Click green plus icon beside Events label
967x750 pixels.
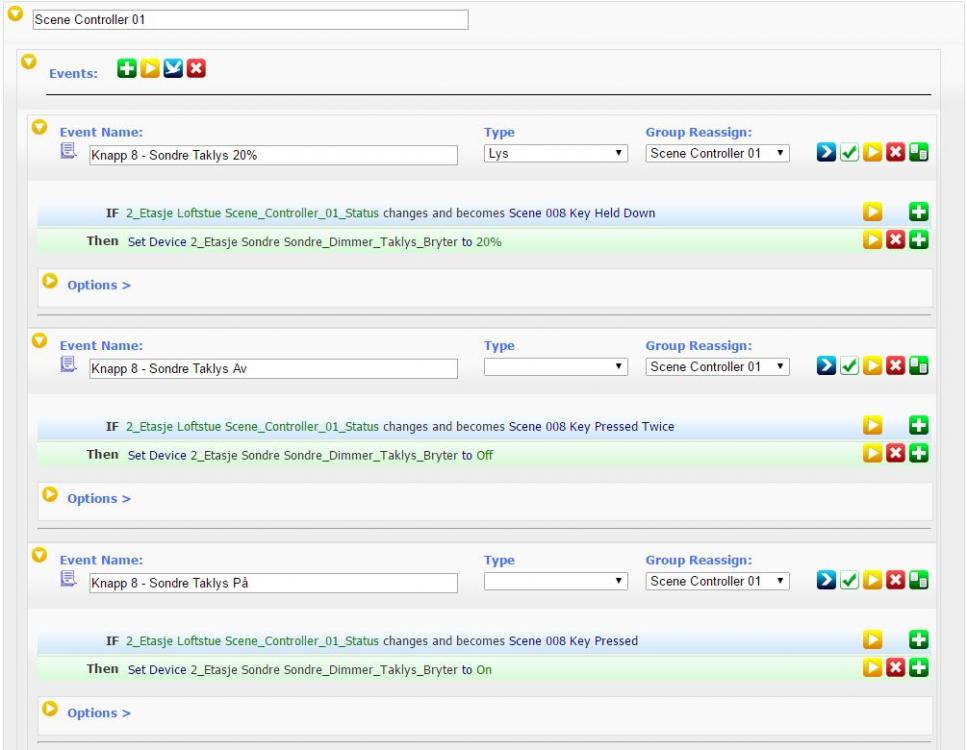click(128, 70)
